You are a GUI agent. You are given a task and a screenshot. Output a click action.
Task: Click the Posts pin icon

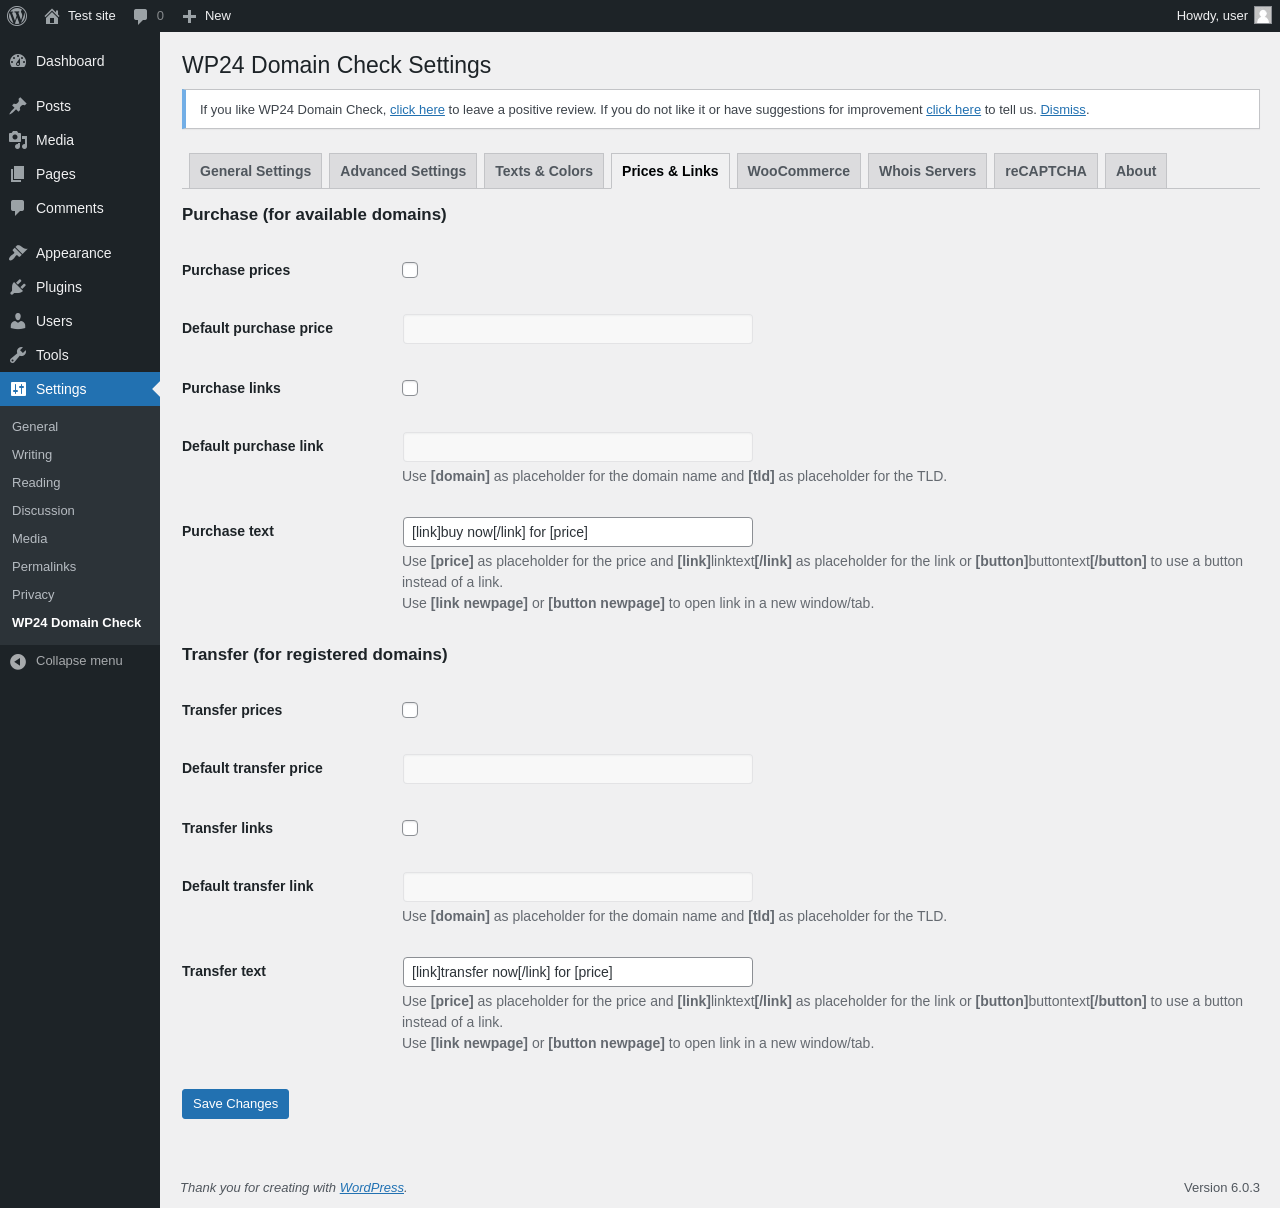18,106
